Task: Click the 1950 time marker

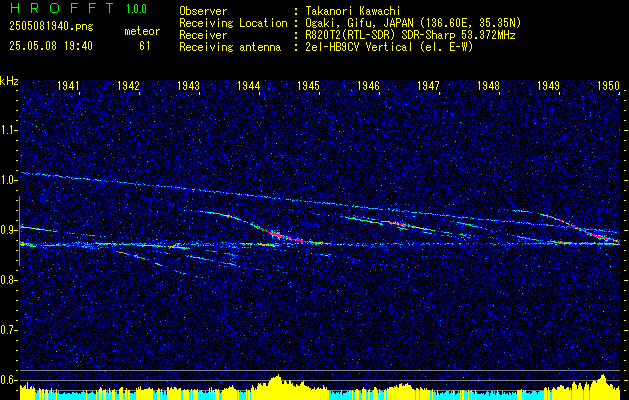Action: (x=608, y=85)
